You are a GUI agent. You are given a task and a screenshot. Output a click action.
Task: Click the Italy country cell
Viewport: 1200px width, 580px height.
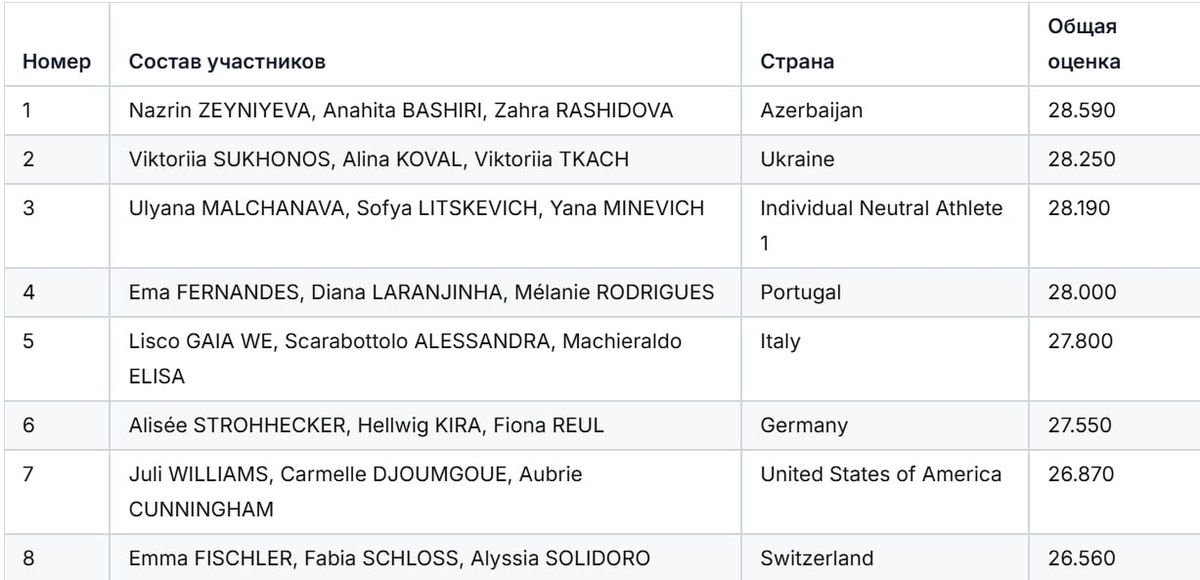point(780,342)
